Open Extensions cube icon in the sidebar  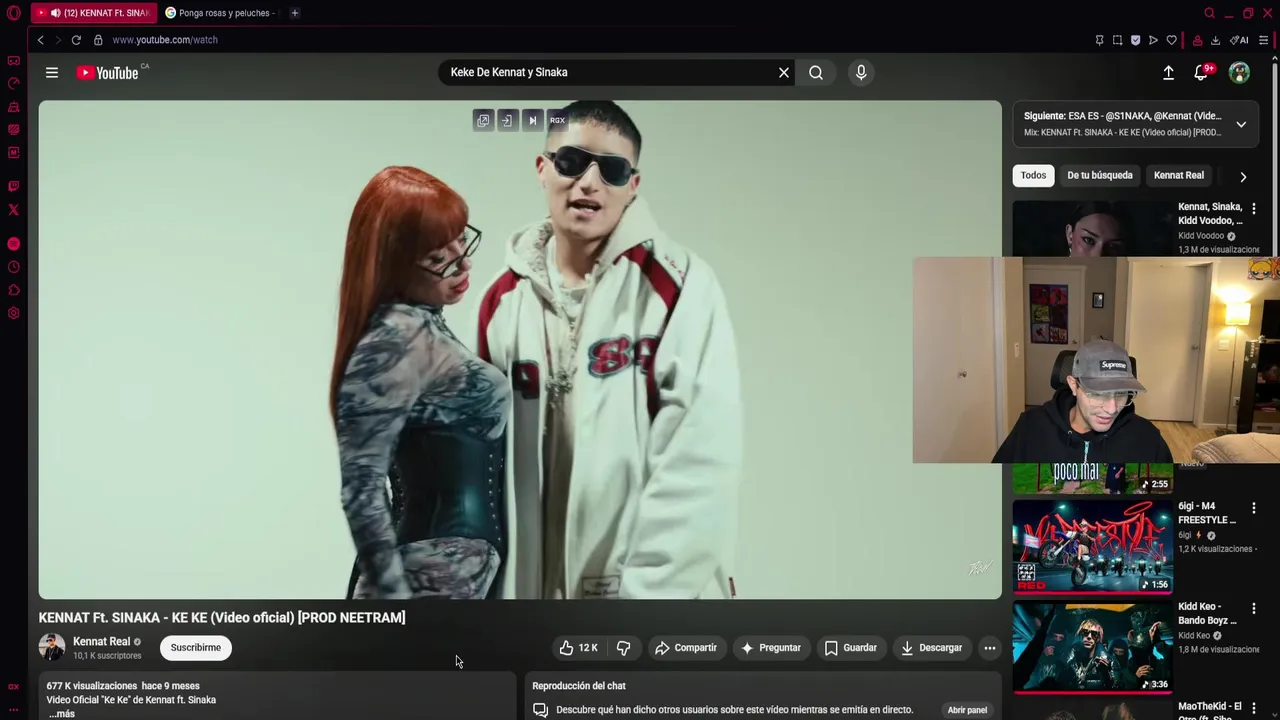tap(13, 290)
